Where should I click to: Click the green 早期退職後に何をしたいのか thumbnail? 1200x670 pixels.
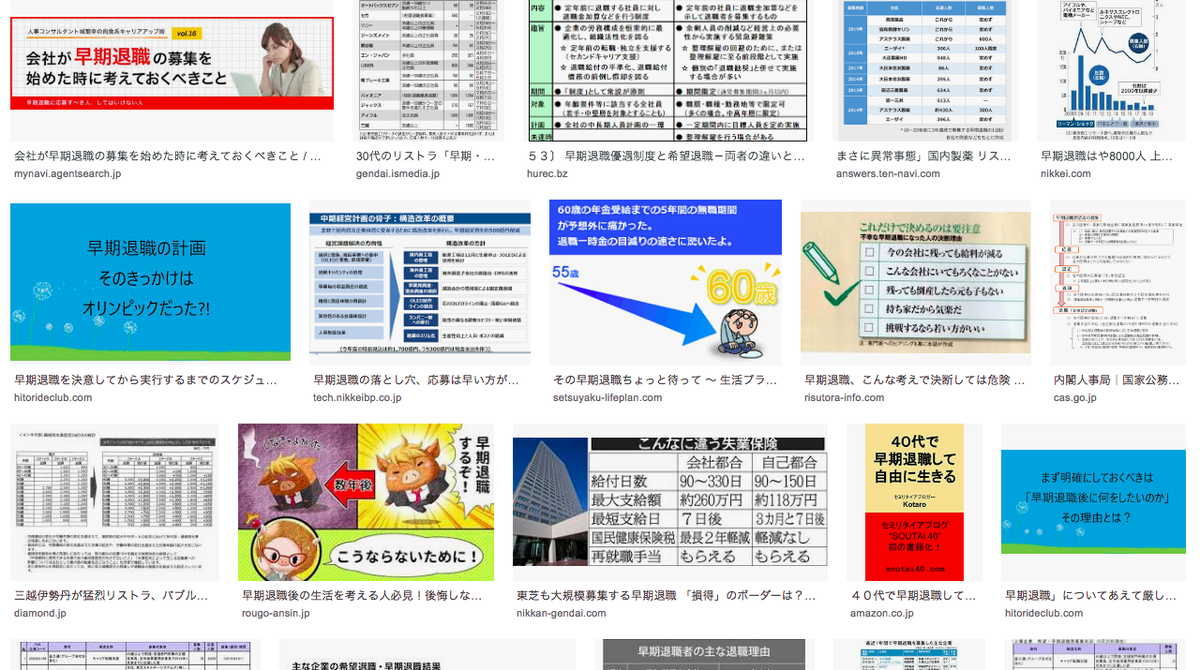pos(1095,500)
